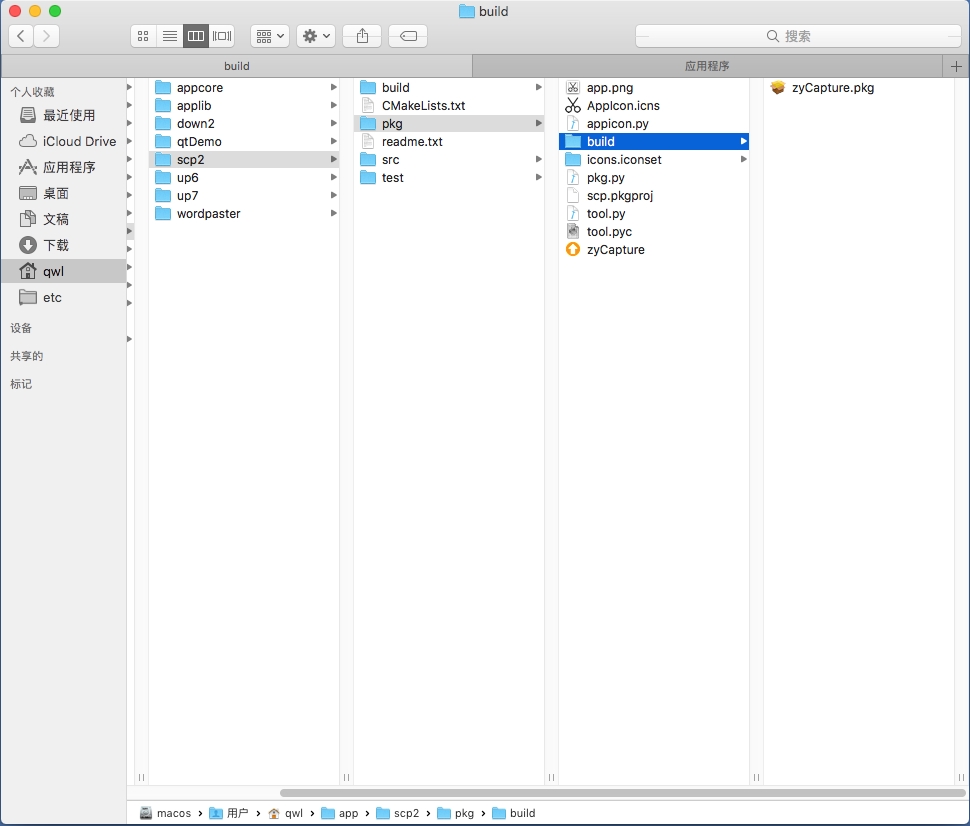Viewport: 970px width, 826px height.
Task: Switch to icon view mode
Action: click(143, 36)
